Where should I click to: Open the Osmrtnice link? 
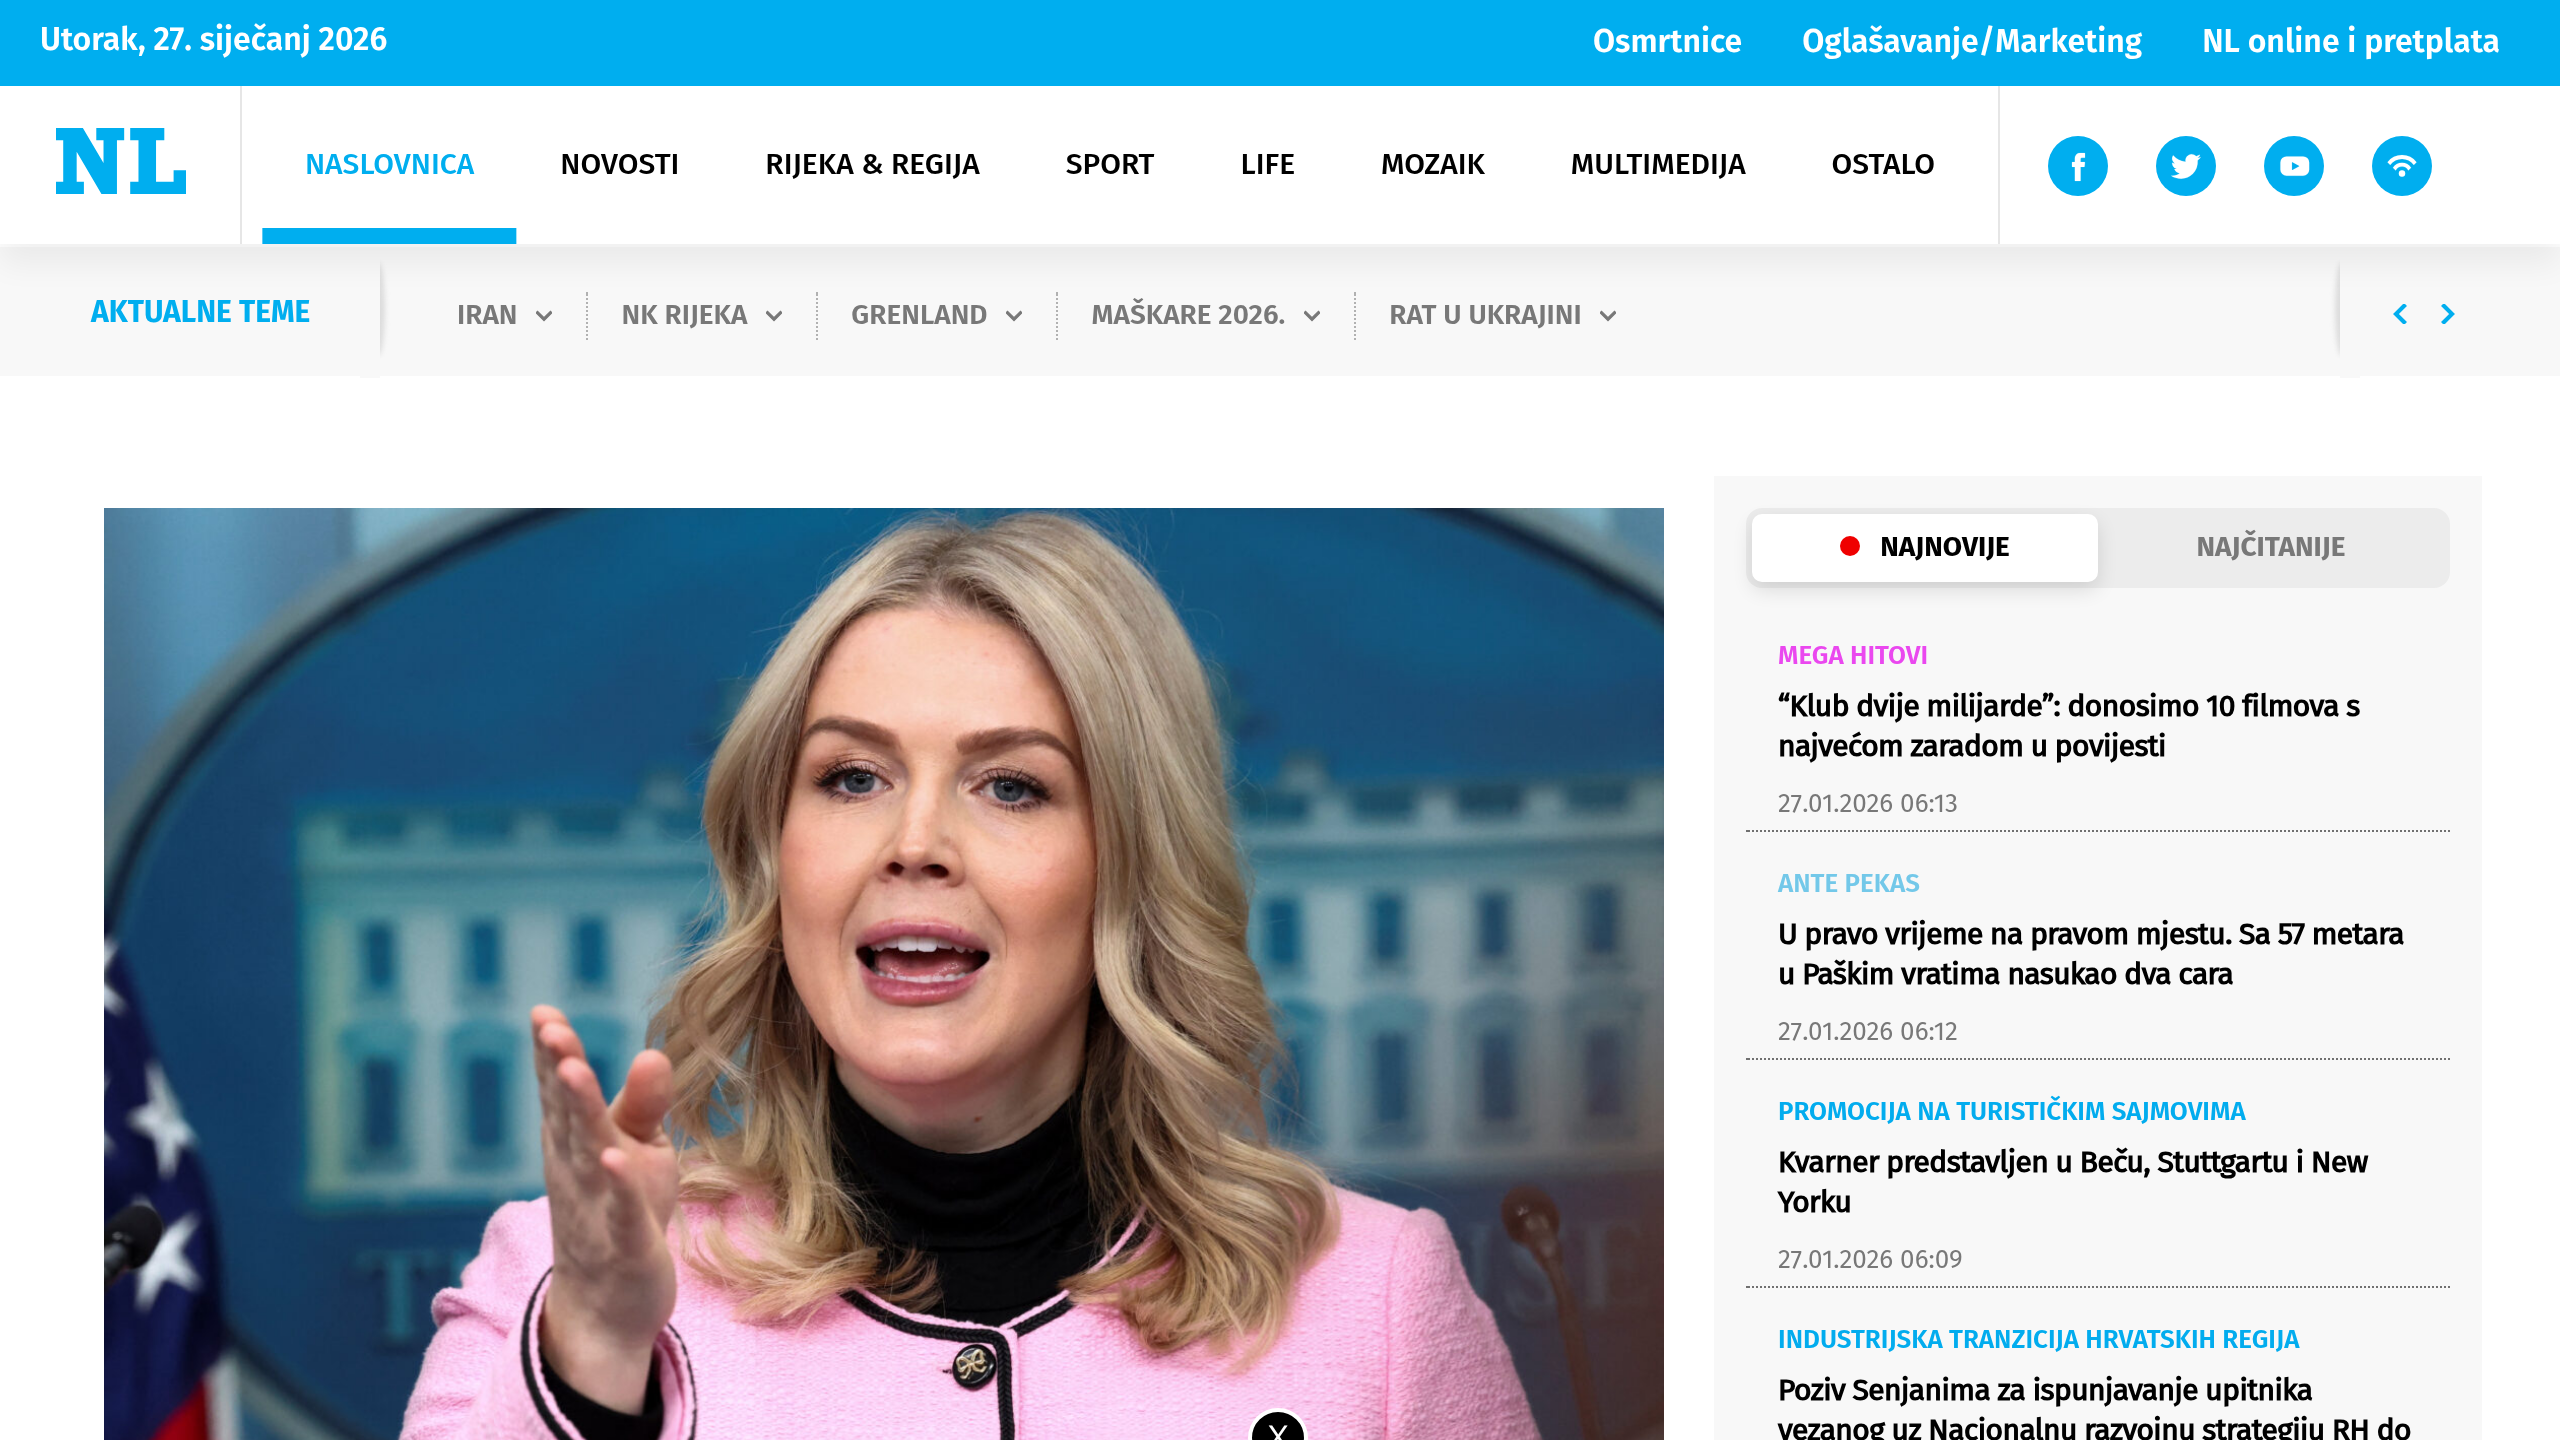pyautogui.click(x=1666, y=41)
